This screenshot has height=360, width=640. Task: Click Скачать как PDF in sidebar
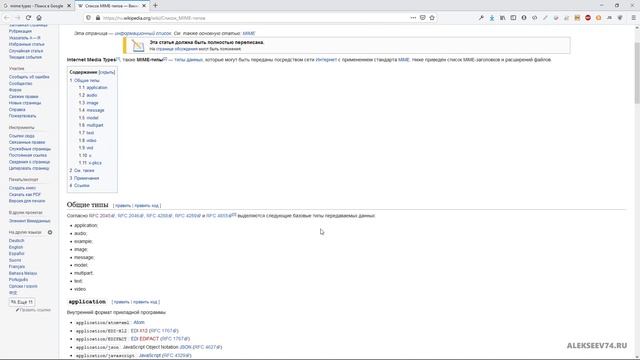tap(25, 195)
